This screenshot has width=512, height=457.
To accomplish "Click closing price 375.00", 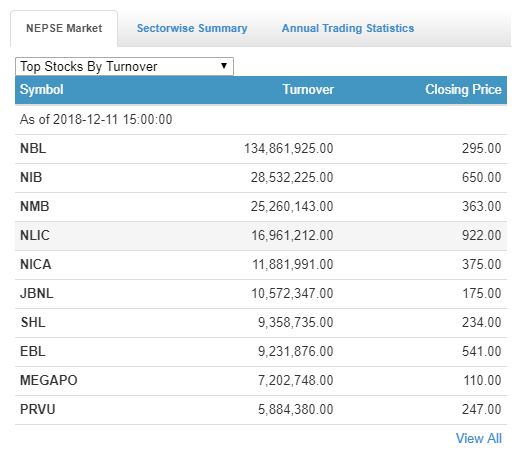I will pyautogui.click(x=482, y=265).
